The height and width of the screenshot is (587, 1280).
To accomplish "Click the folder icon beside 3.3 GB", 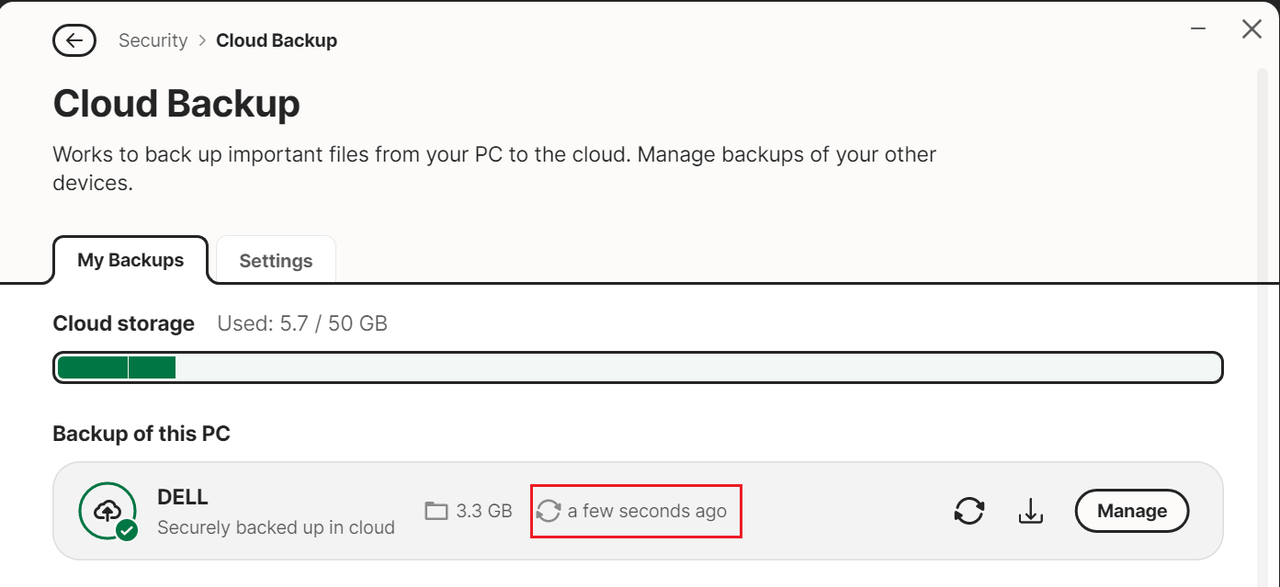I will pyautogui.click(x=436, y=511).
